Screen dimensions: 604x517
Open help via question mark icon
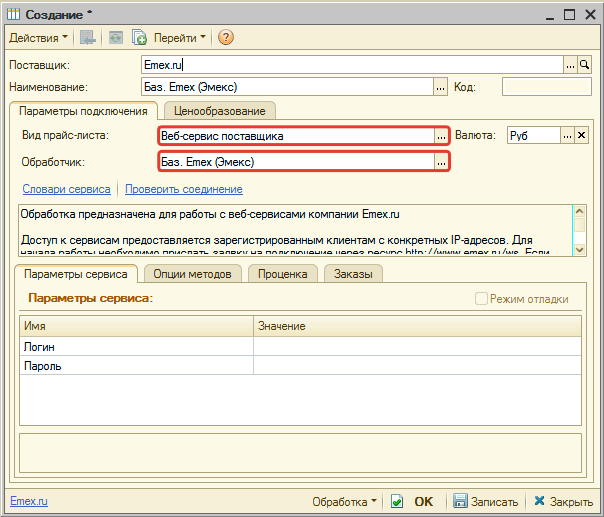pyautogui.click(x=226, y=37)
